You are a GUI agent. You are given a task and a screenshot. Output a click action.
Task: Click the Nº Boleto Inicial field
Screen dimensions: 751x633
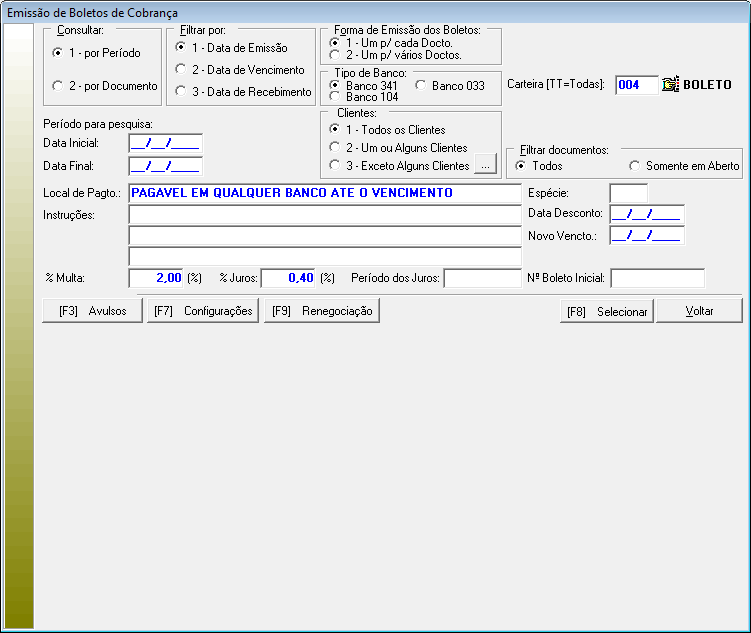point(657,277)
